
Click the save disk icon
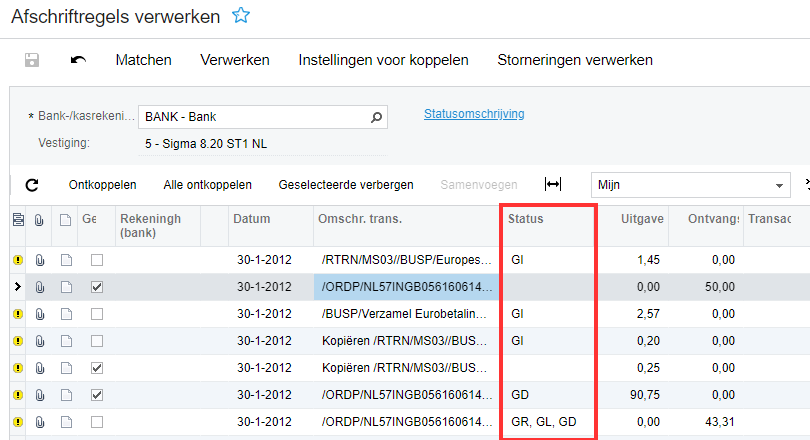pos(32,60)
